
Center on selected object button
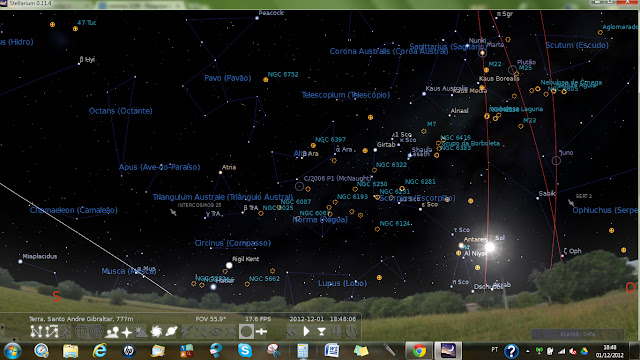[x=201, y=331]
